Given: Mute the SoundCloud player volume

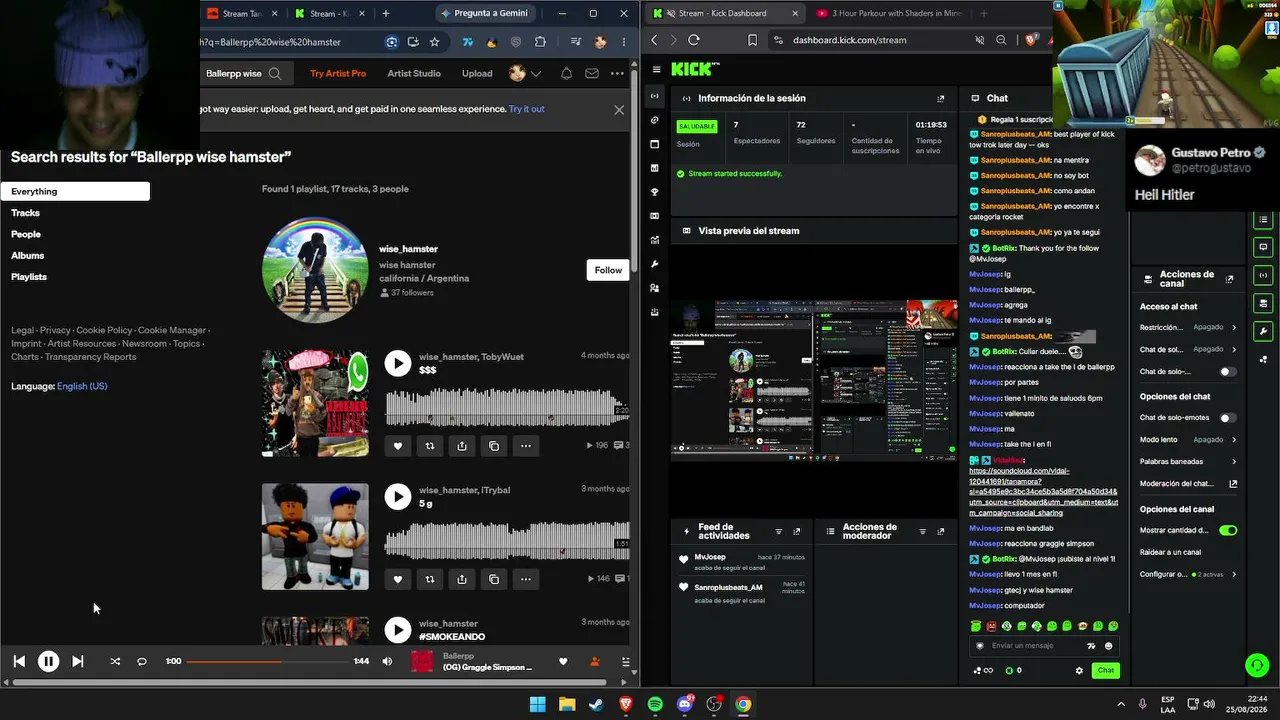Looking at the screenshot, I should point(387,661).
